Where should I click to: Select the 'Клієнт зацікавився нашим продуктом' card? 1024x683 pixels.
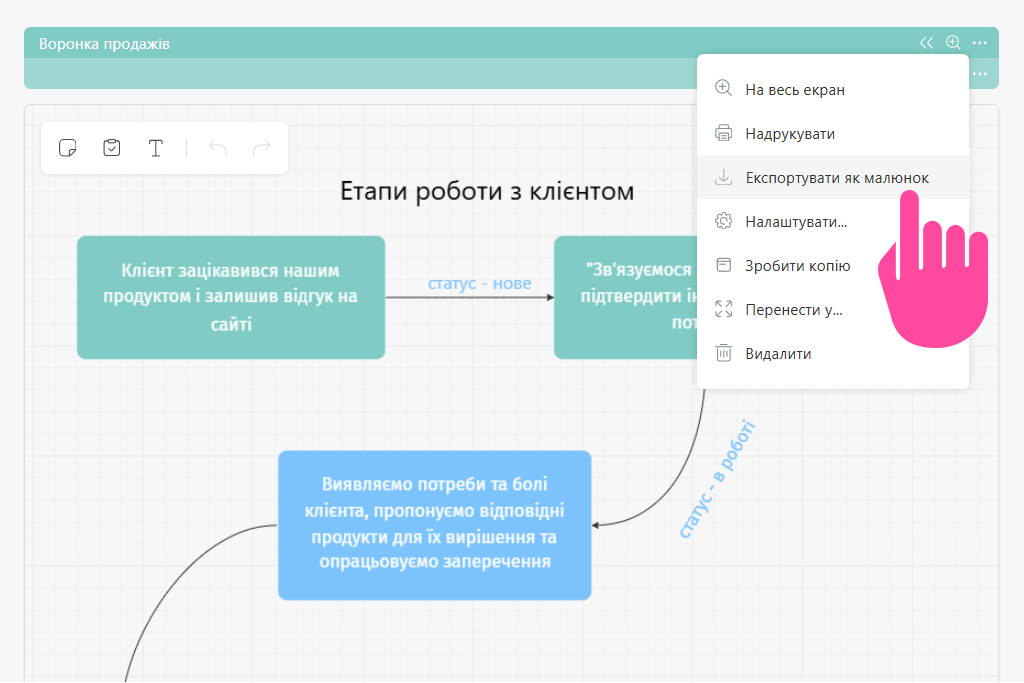231,297
